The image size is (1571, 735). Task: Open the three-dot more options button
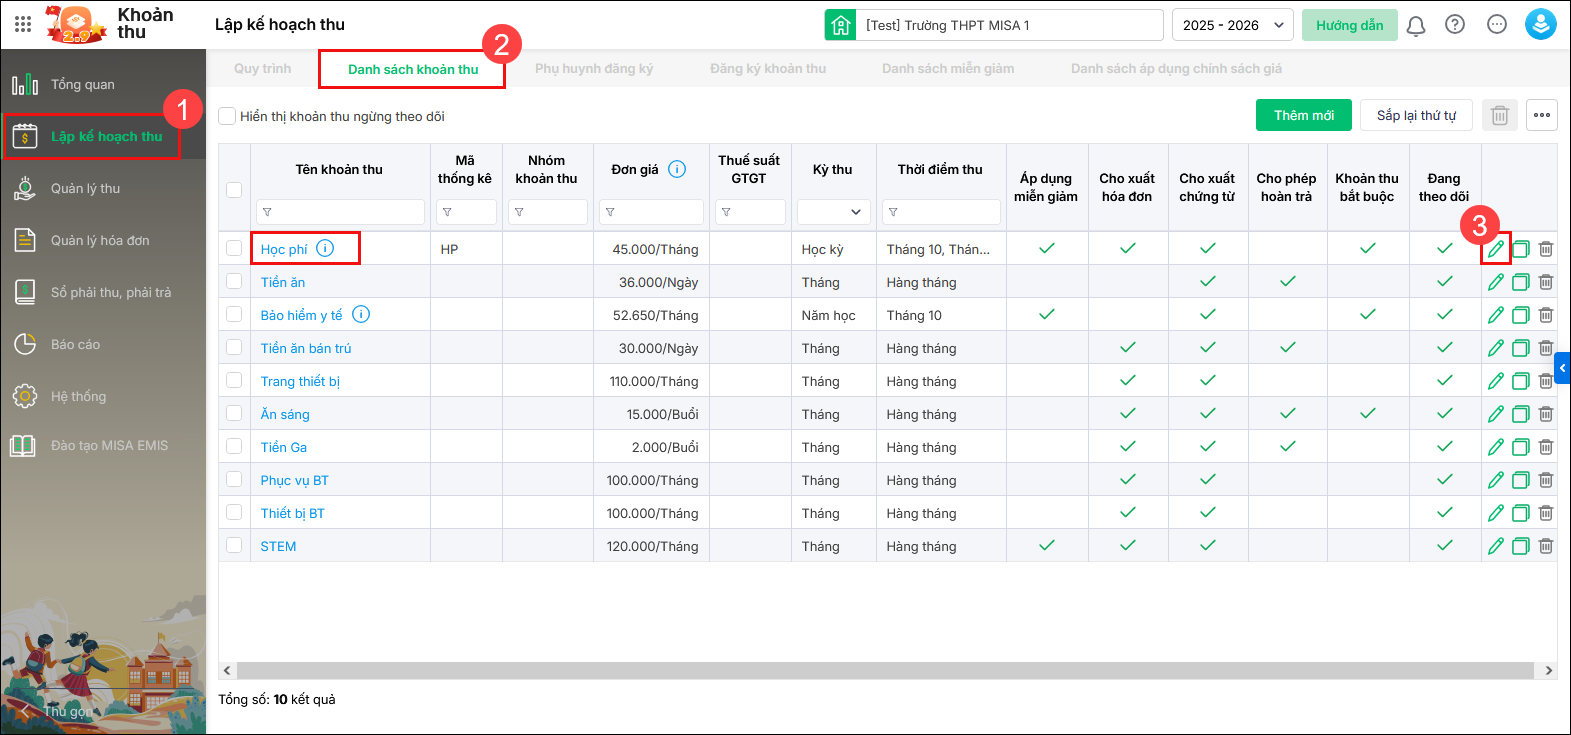pyautogui.click(x=1541, y=116)
